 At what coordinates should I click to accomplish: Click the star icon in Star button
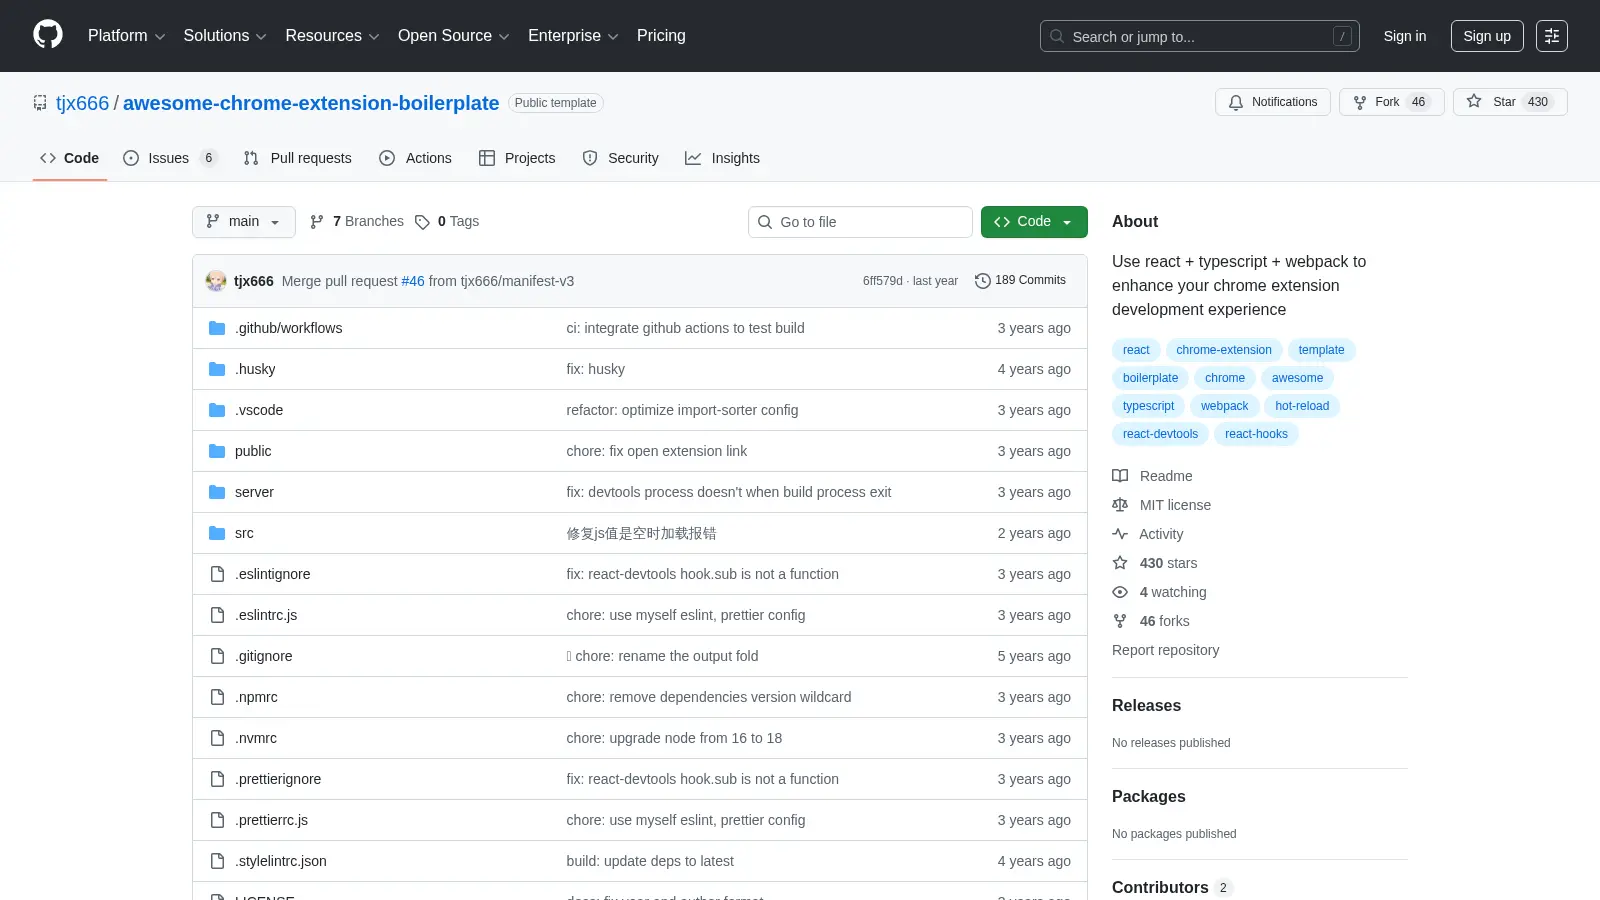1474,101
